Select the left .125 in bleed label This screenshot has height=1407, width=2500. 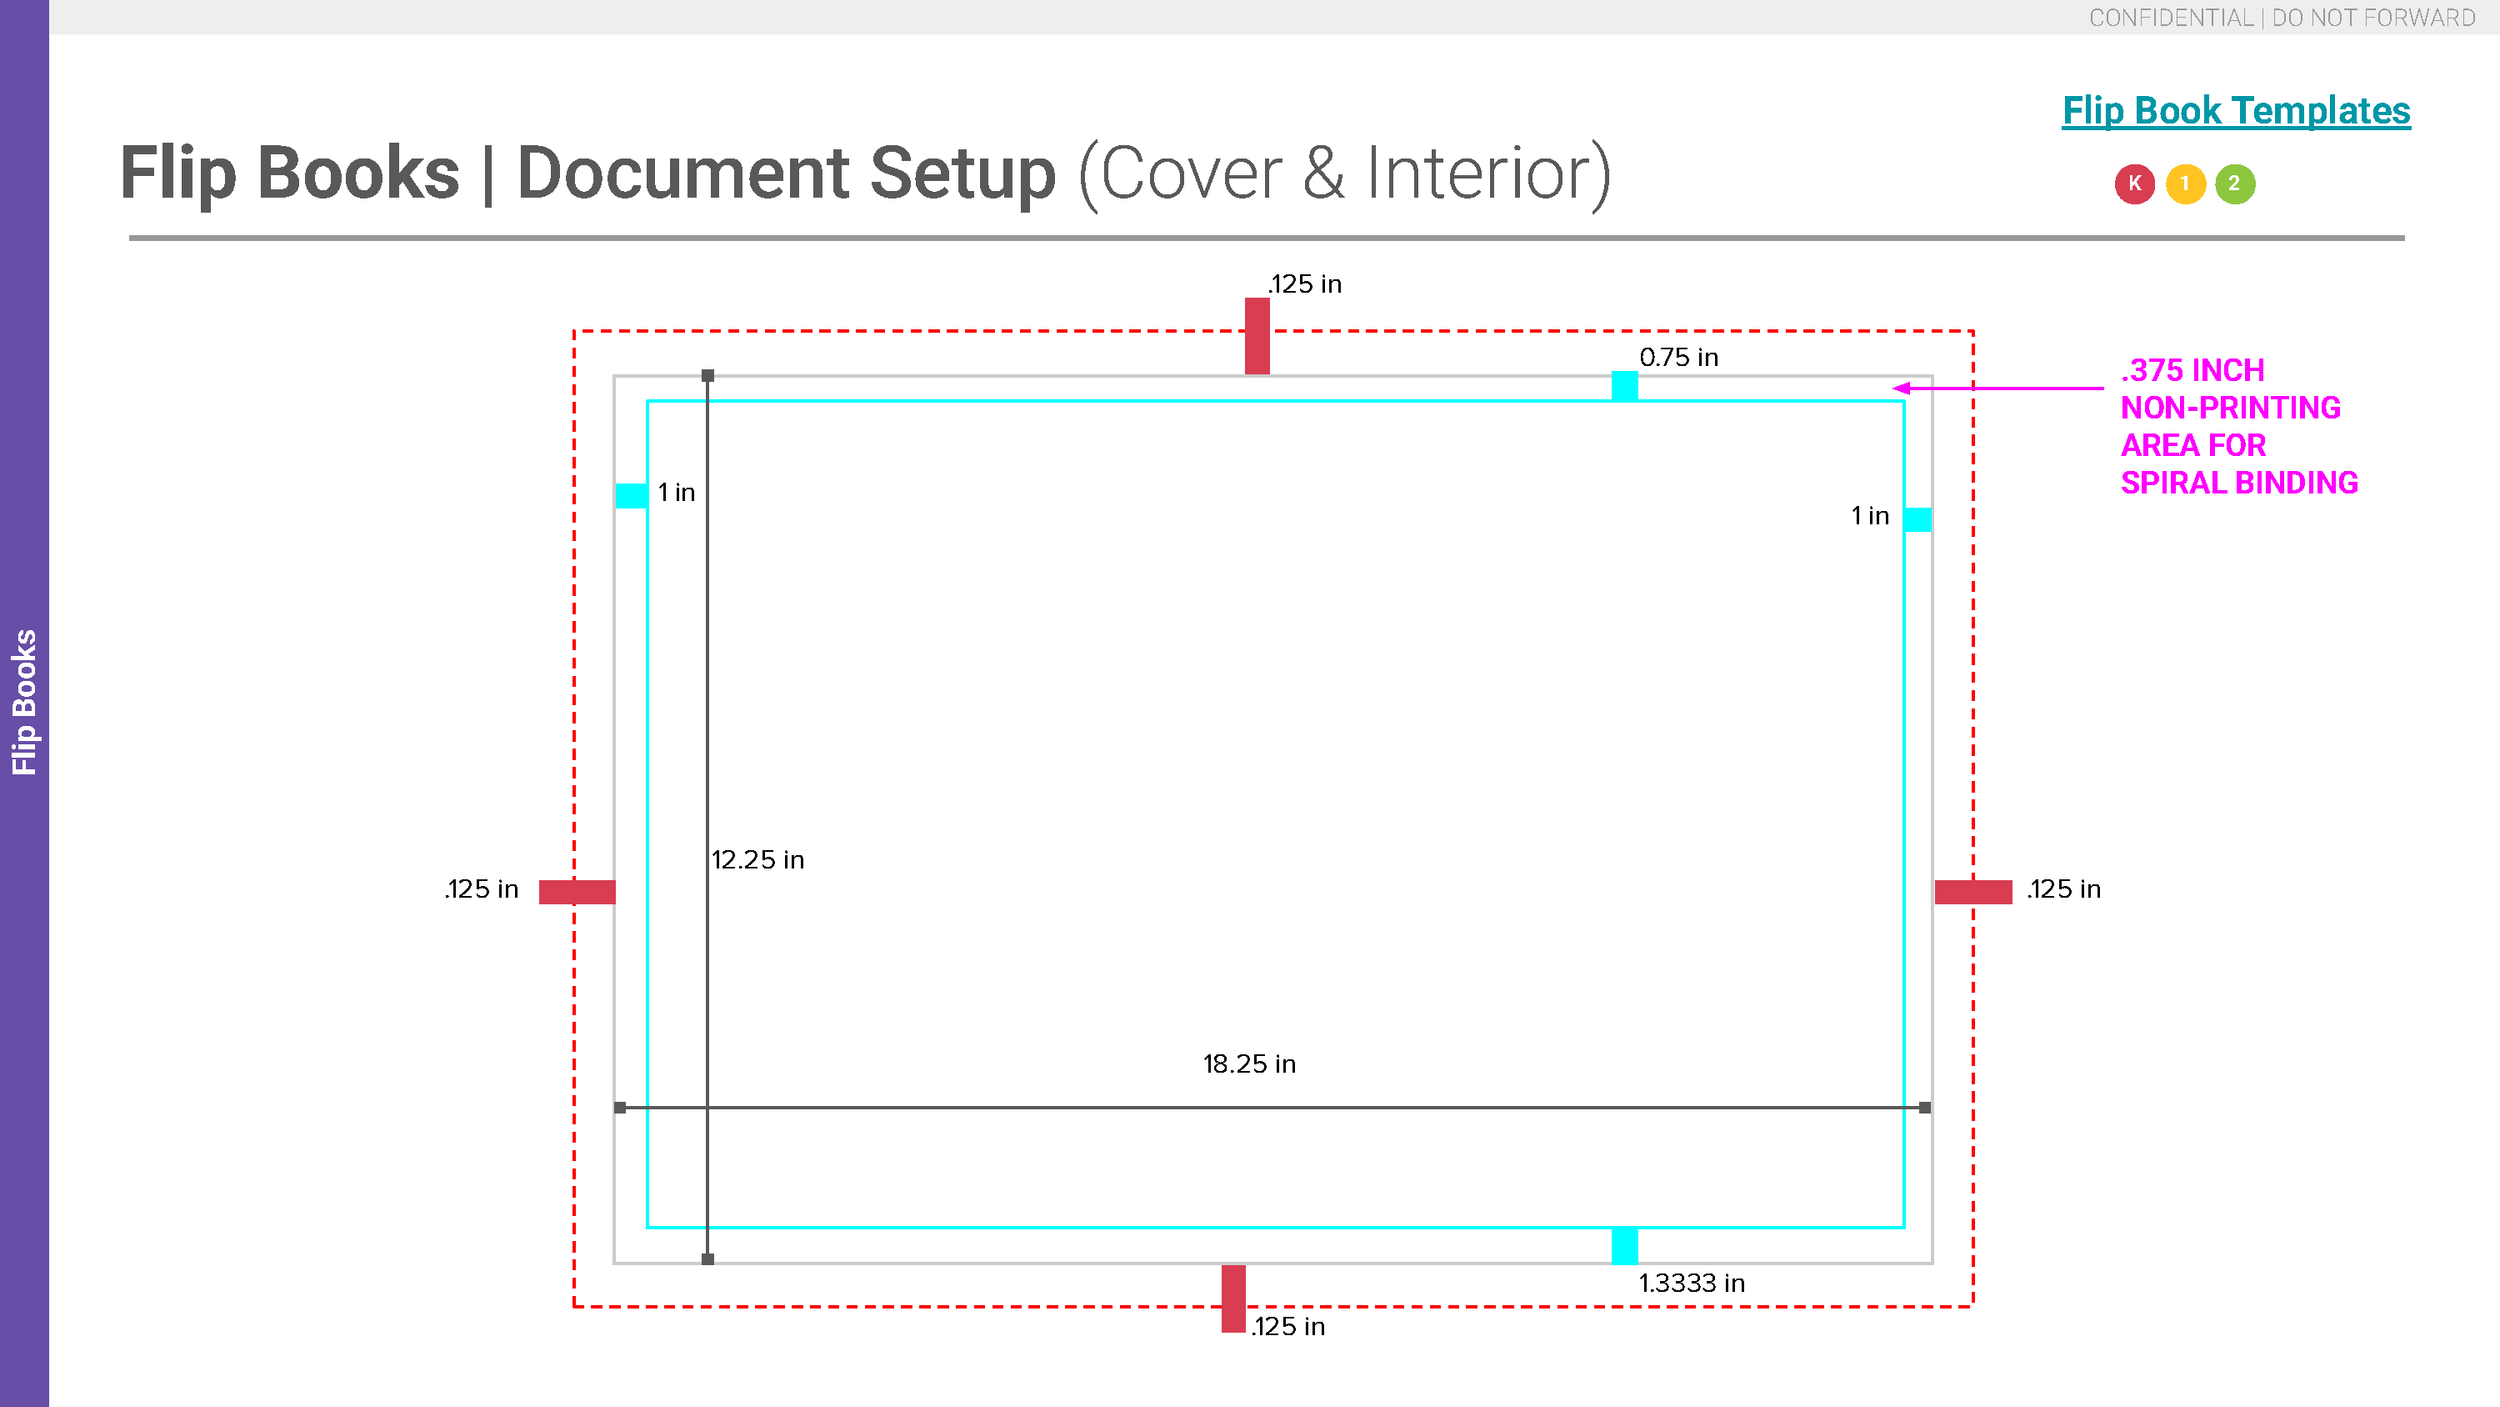coord(482,889)
